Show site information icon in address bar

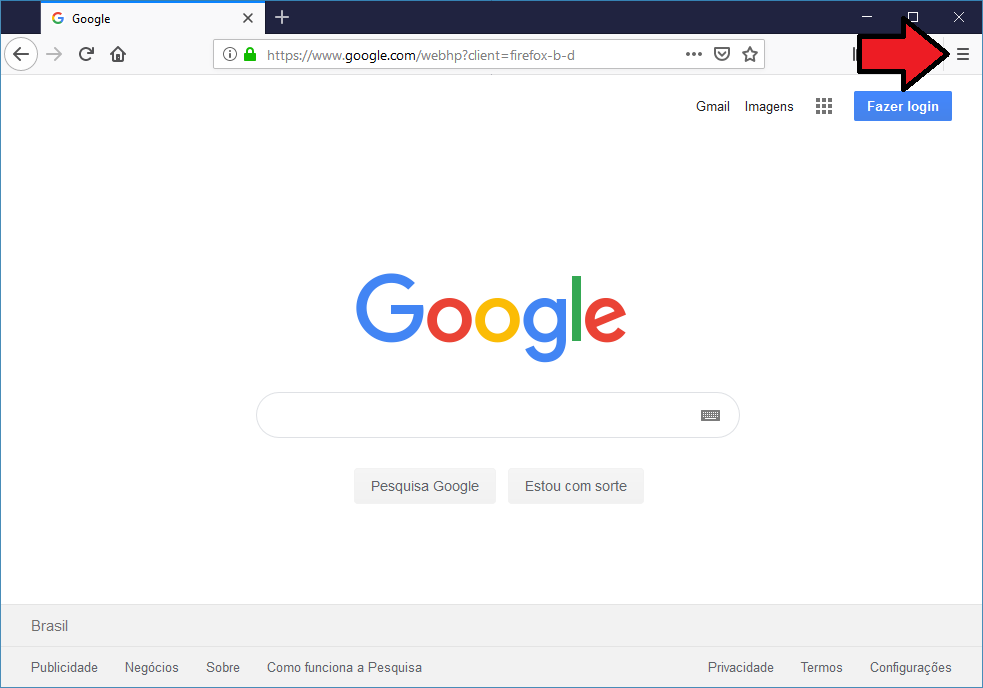pyautogui.click(x=230, y=55)
